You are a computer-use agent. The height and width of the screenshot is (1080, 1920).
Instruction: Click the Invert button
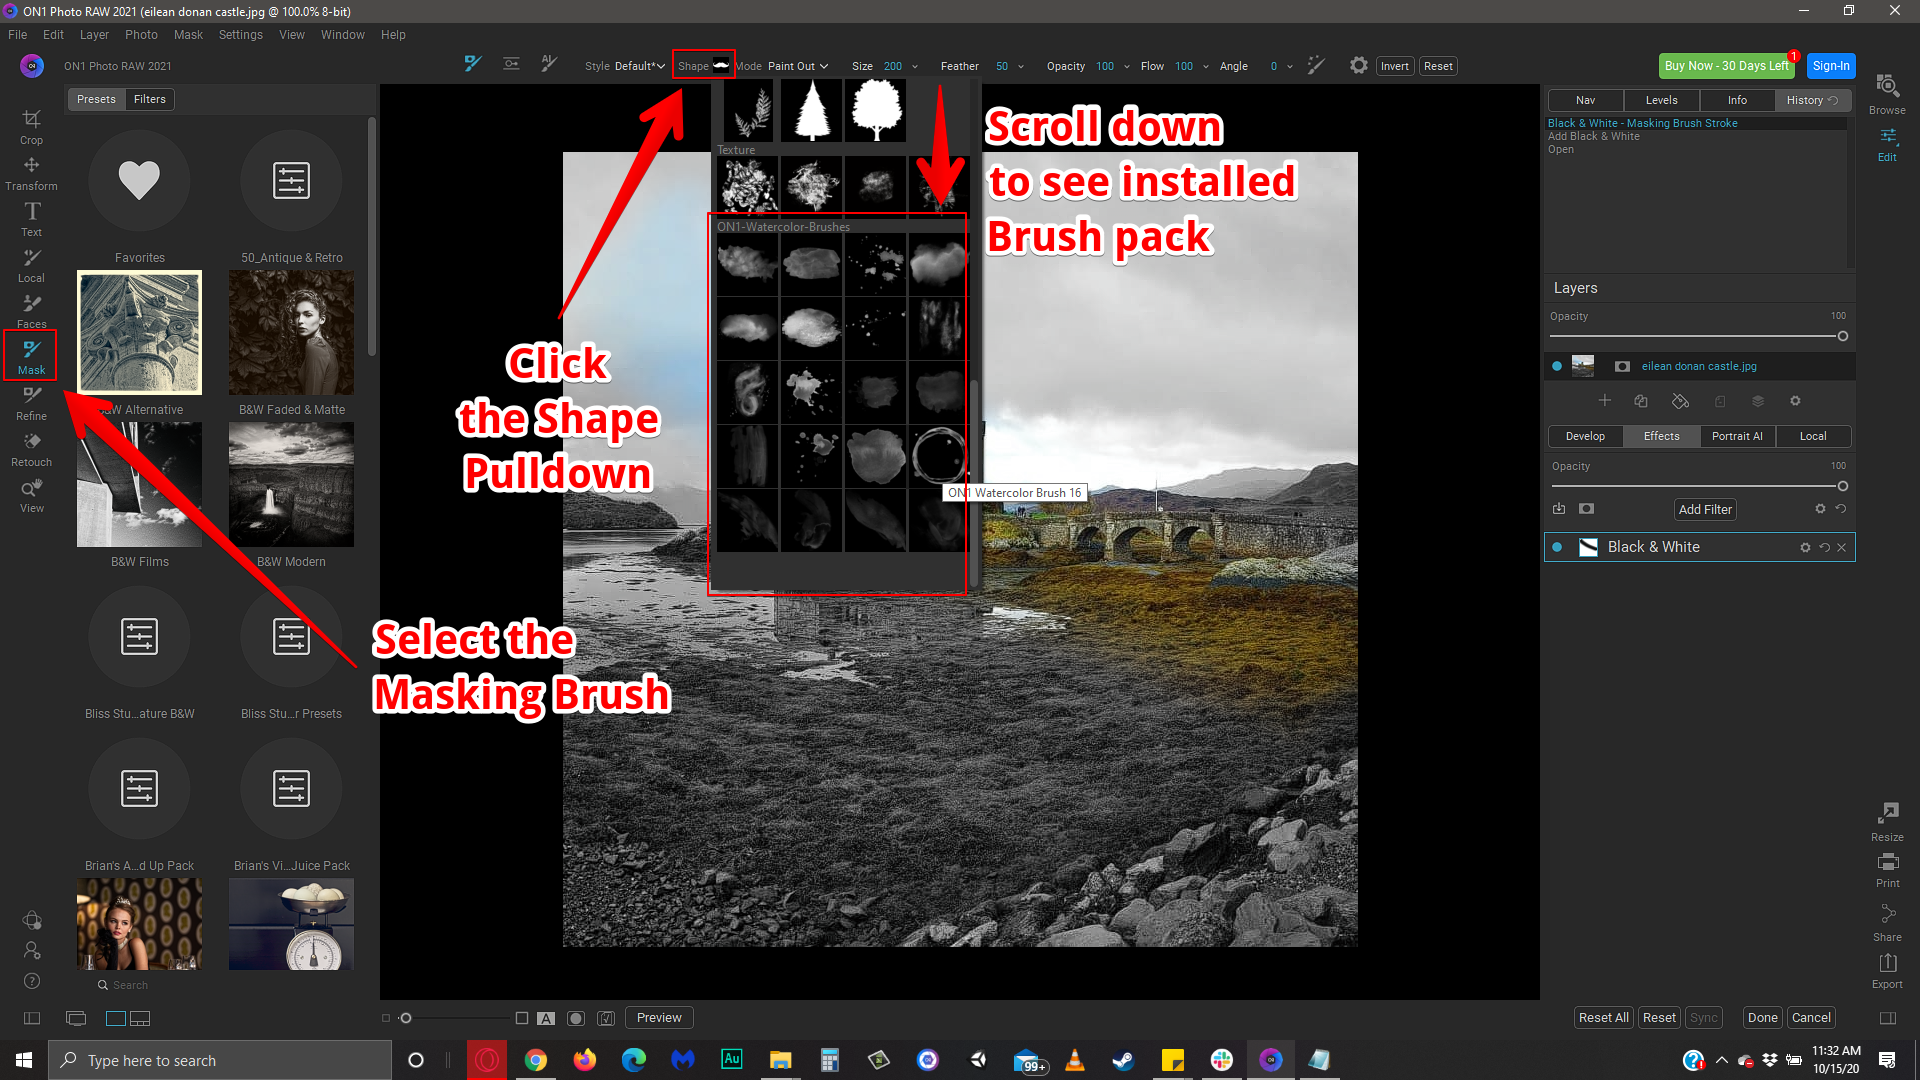(1394, 66)
